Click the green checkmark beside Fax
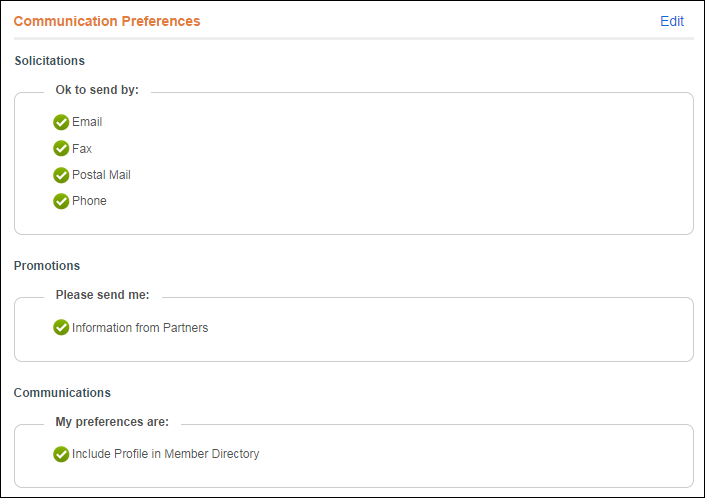The width and height of the screenshot is (705, 498). click(61, 148)
